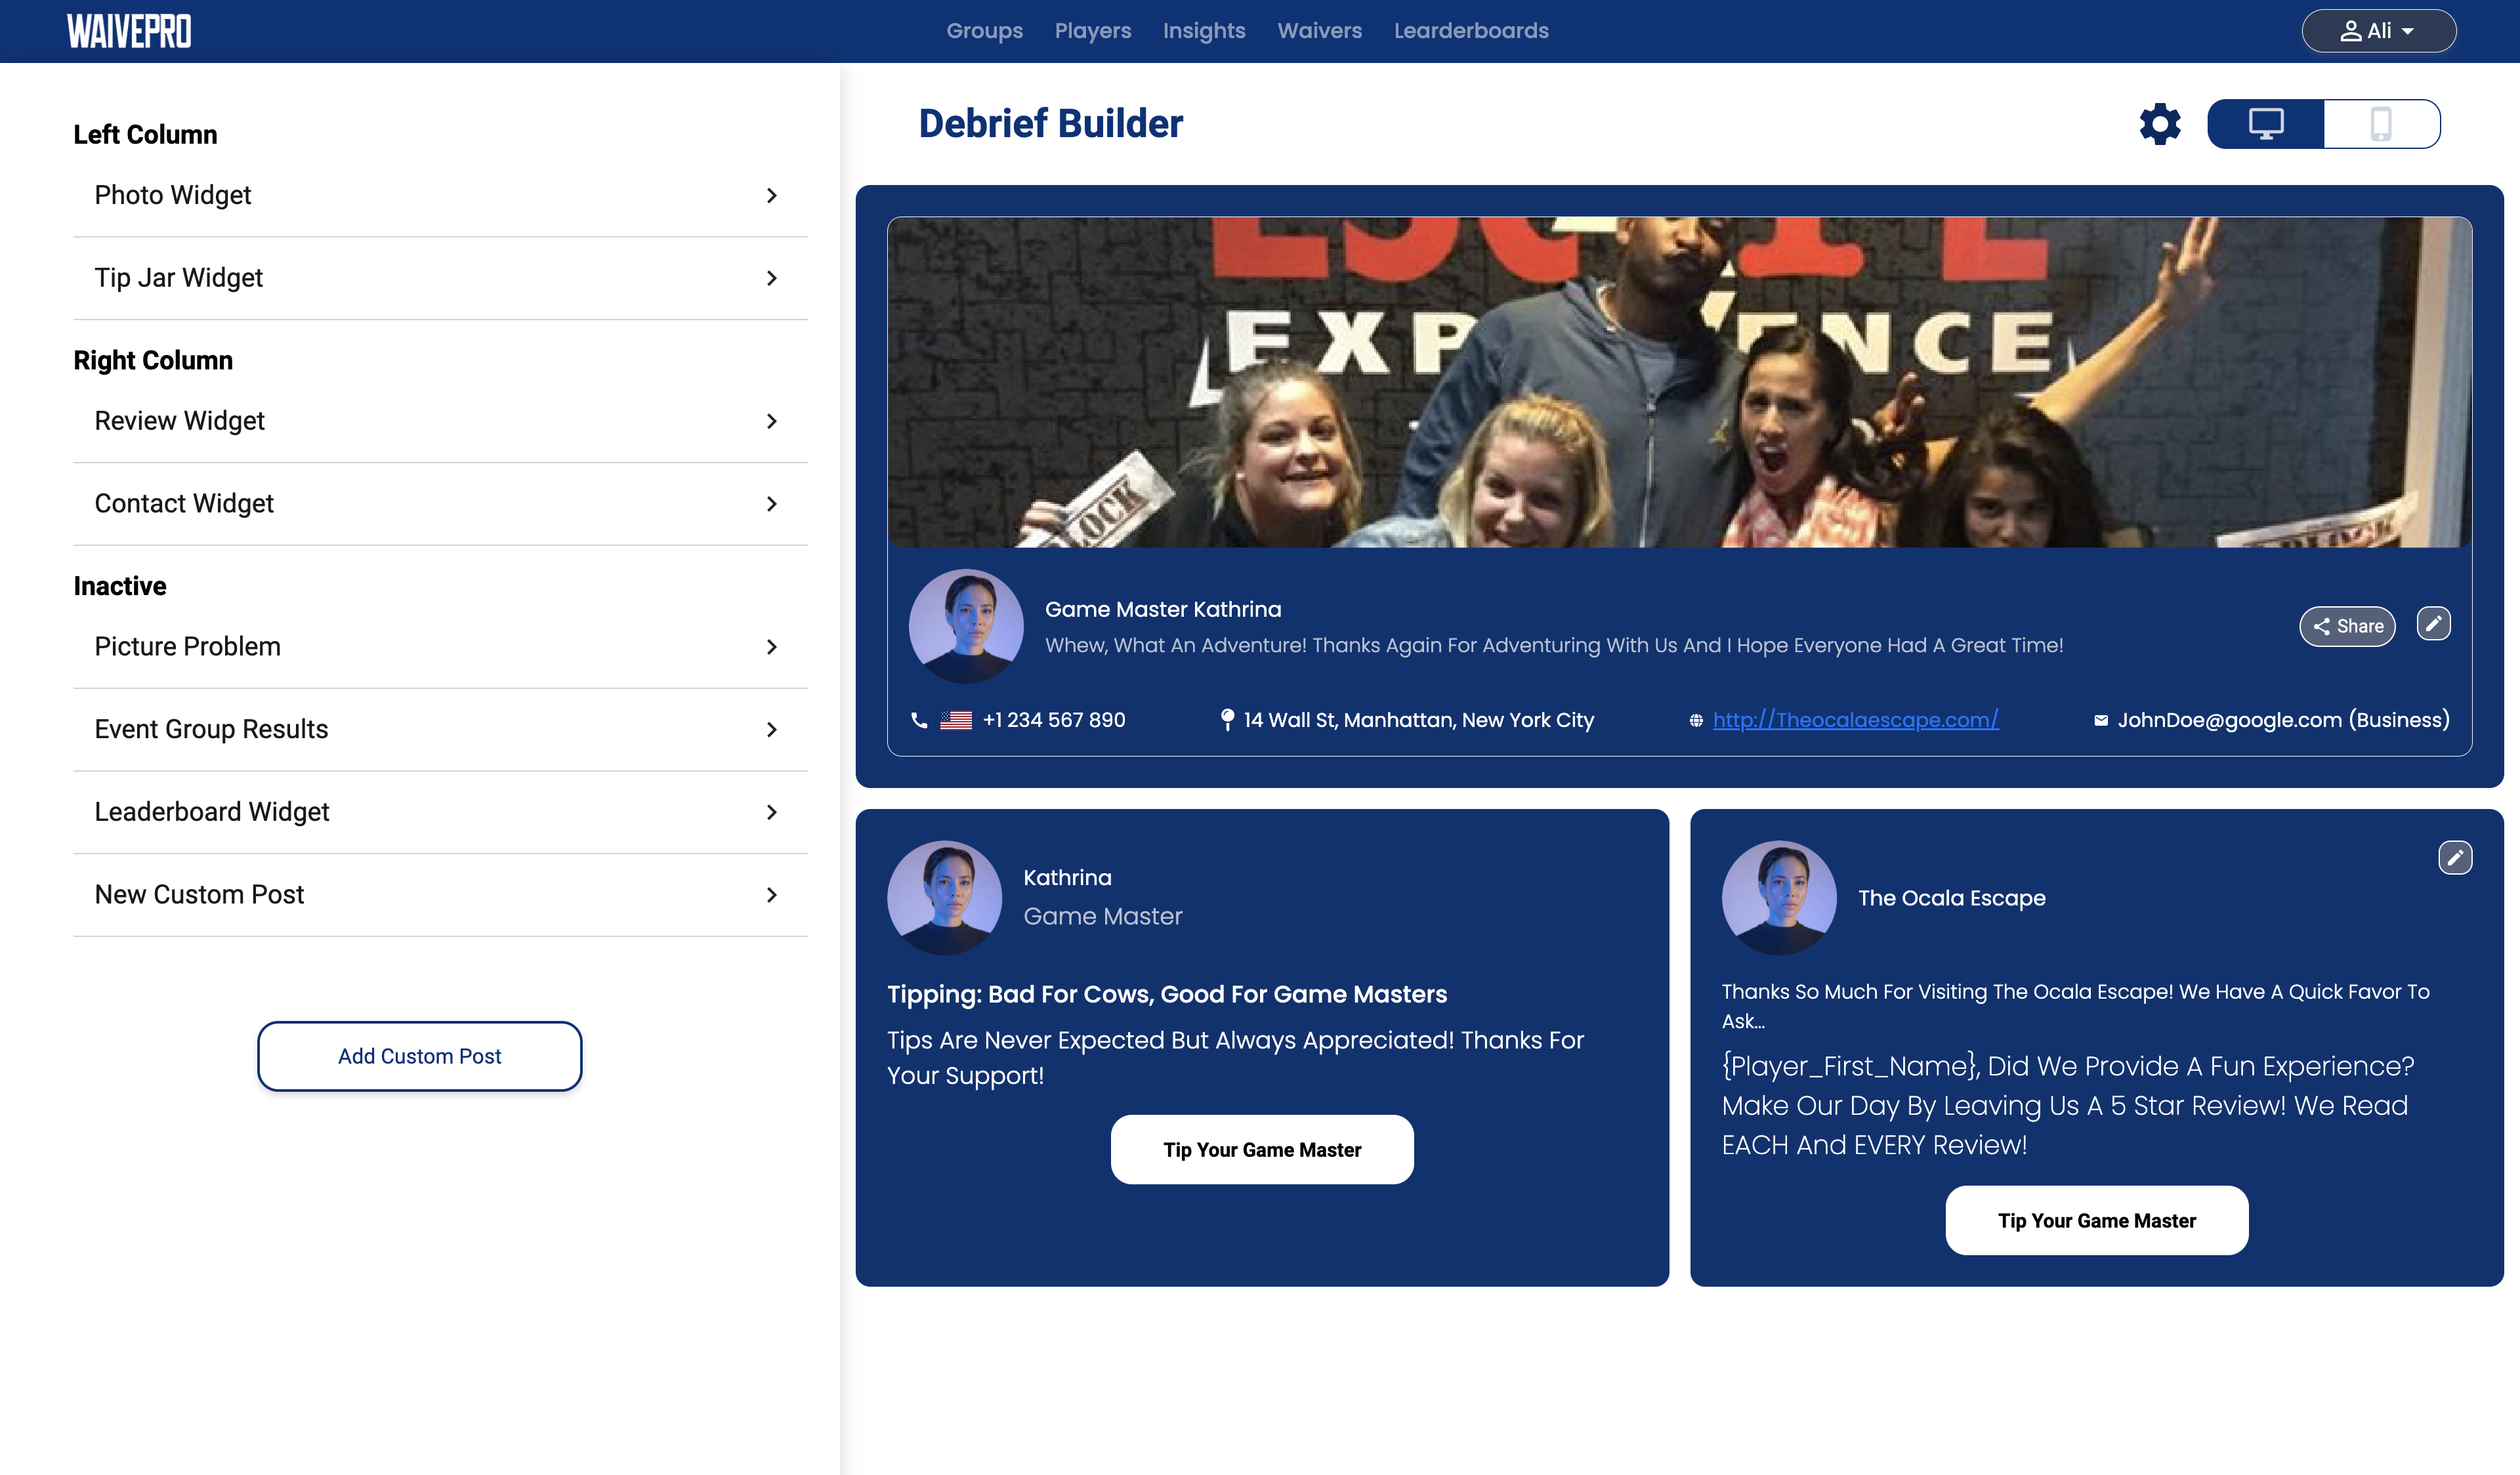Click the location pin icon in contact bar

coord(1224,720)
